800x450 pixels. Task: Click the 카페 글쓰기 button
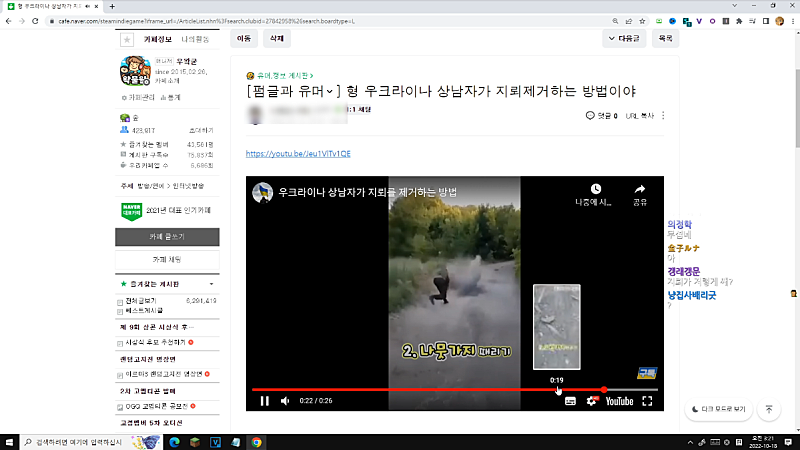click(167, 237)
